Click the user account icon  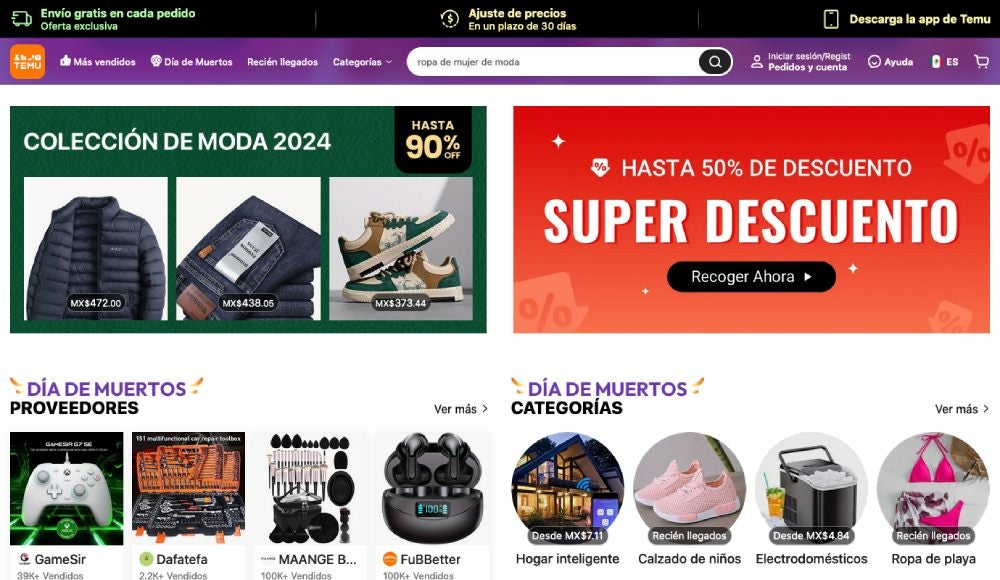(756, 62)
